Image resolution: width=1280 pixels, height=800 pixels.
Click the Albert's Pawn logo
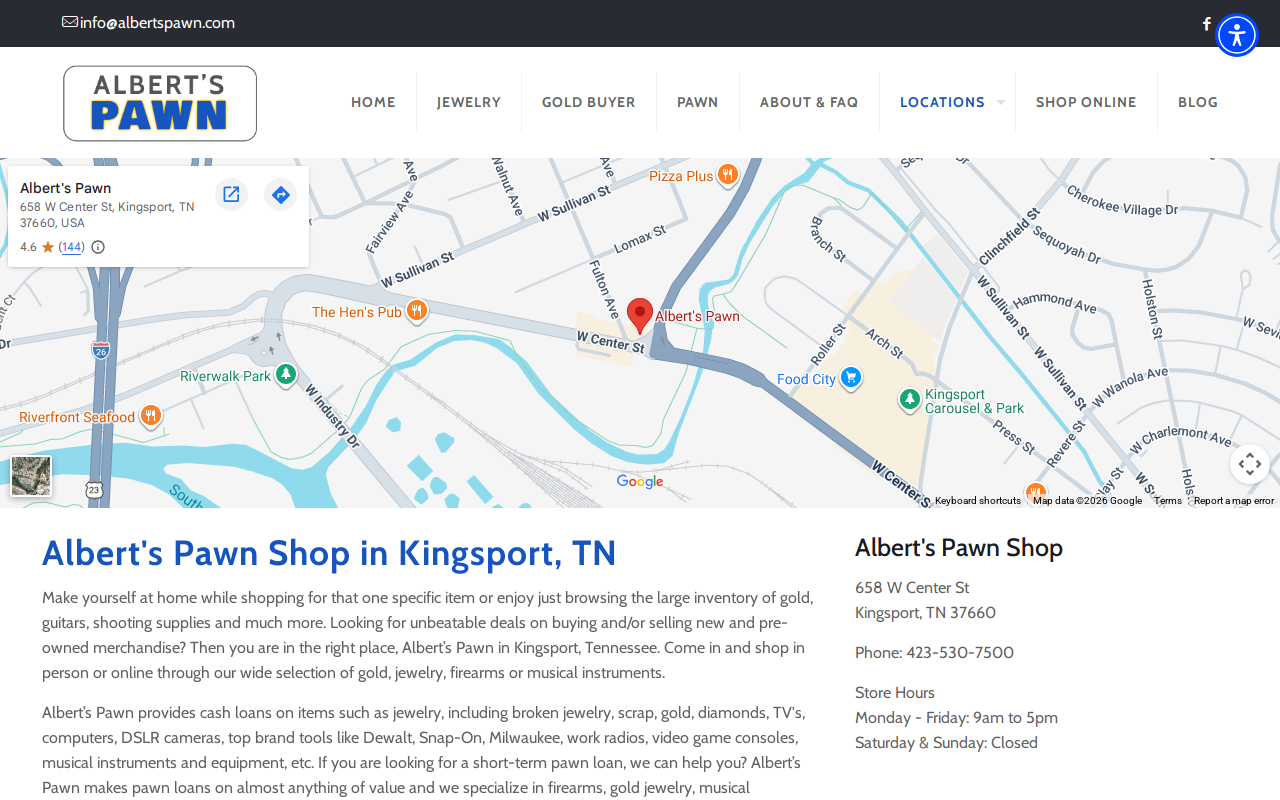pos(160,103)
